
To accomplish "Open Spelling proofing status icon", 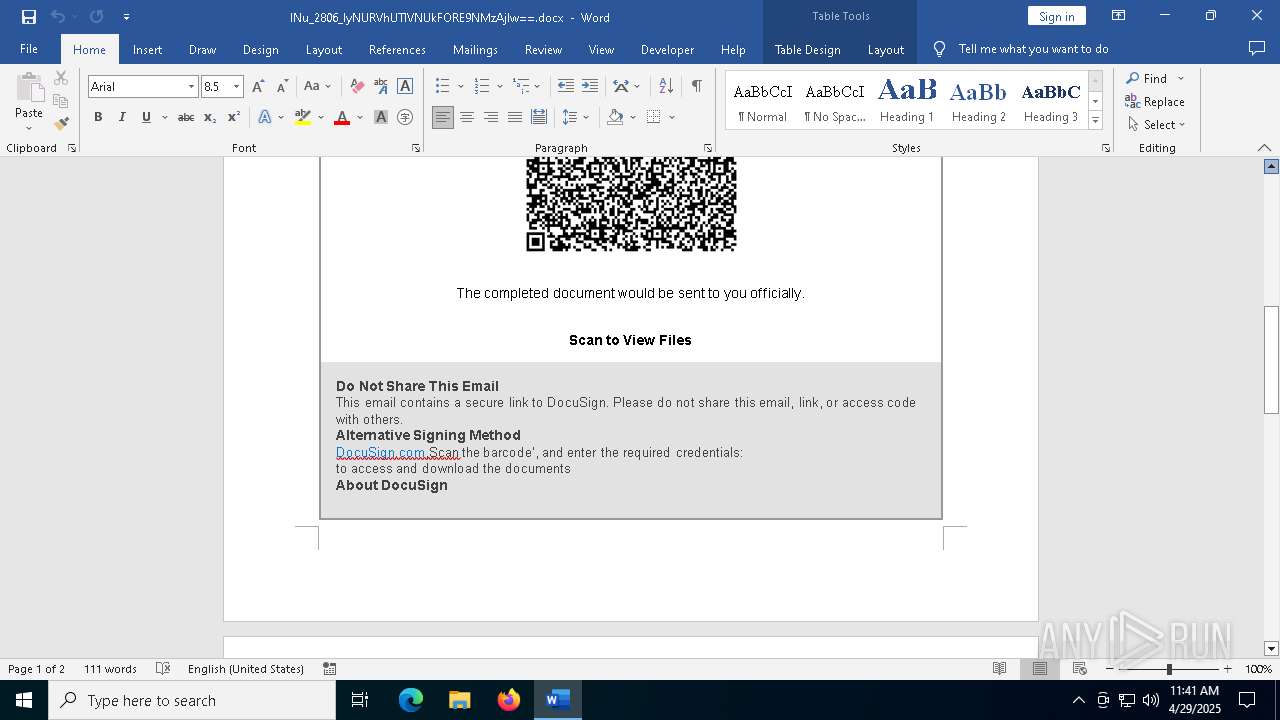I will tap(163, 669).
